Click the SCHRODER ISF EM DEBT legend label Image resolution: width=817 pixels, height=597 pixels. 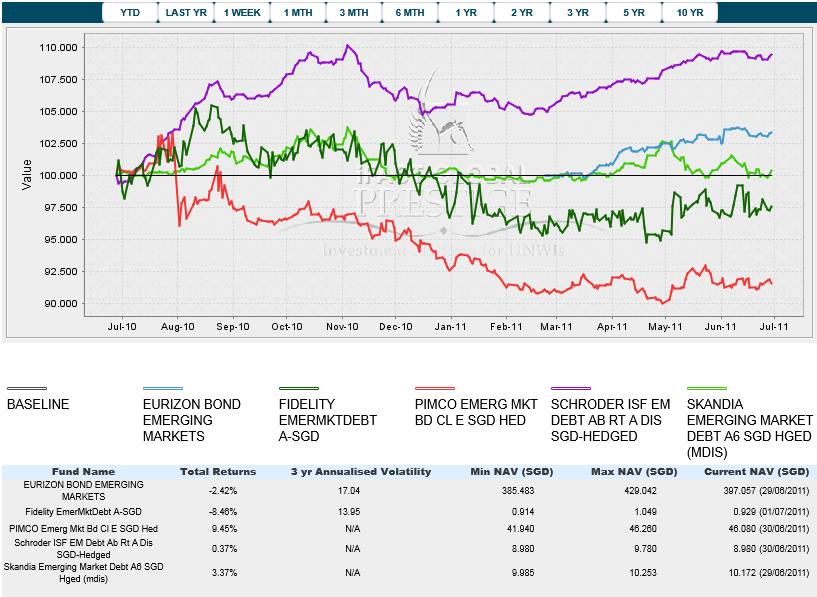(611, 420)
